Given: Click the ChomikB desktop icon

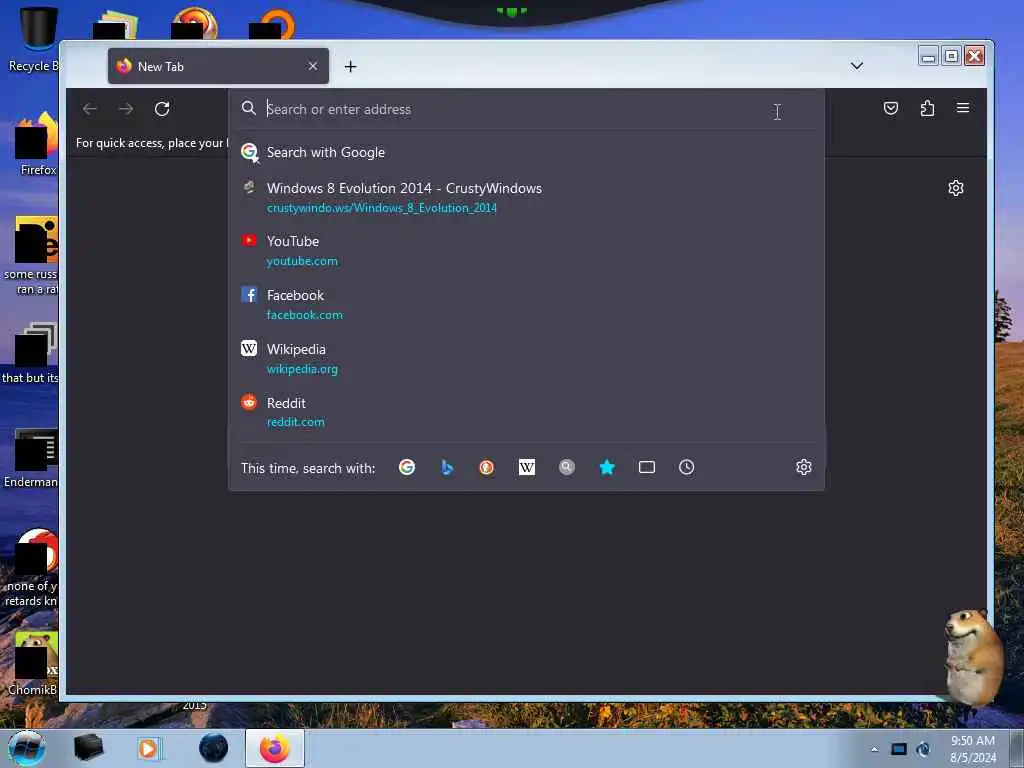Looking at the screenshot, I should tap(33, 664).
